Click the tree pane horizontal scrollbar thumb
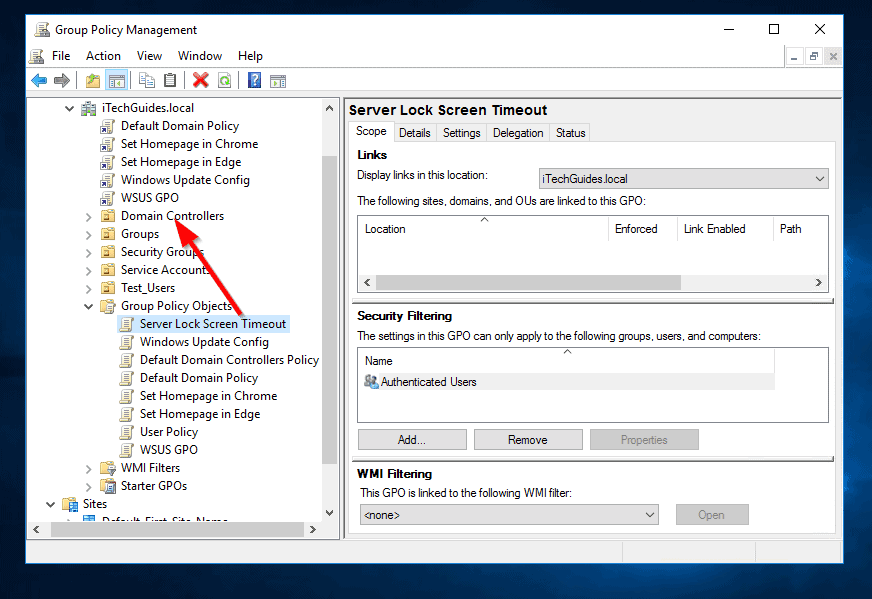This screenshot has height=599, width=872. (x=177, y=529)
